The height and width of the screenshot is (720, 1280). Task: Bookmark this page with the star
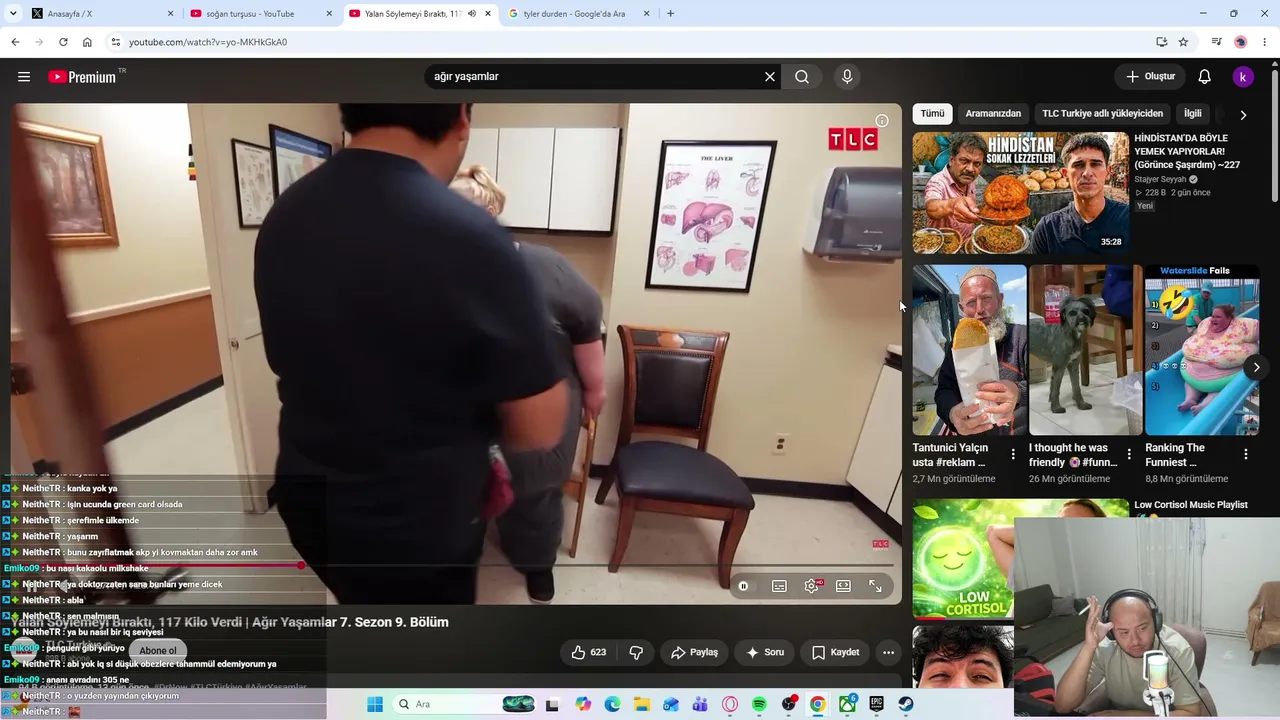[1183, 42]
